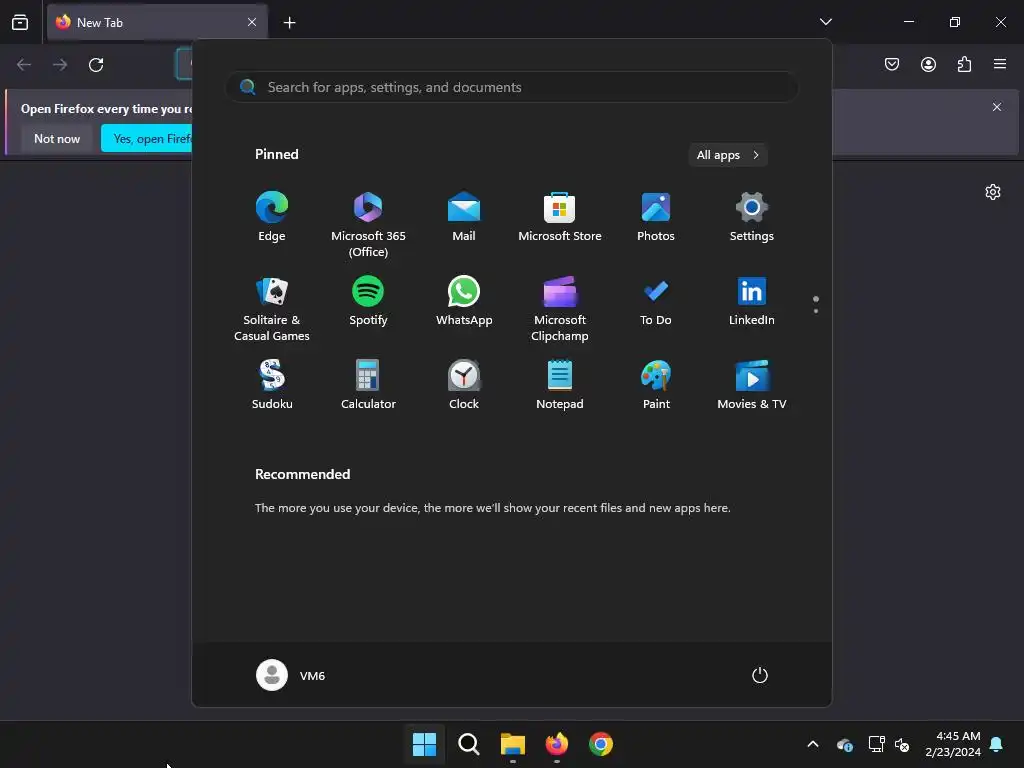Launch the Sudoku game
The image size is (1024, 768).
point(272,385)
